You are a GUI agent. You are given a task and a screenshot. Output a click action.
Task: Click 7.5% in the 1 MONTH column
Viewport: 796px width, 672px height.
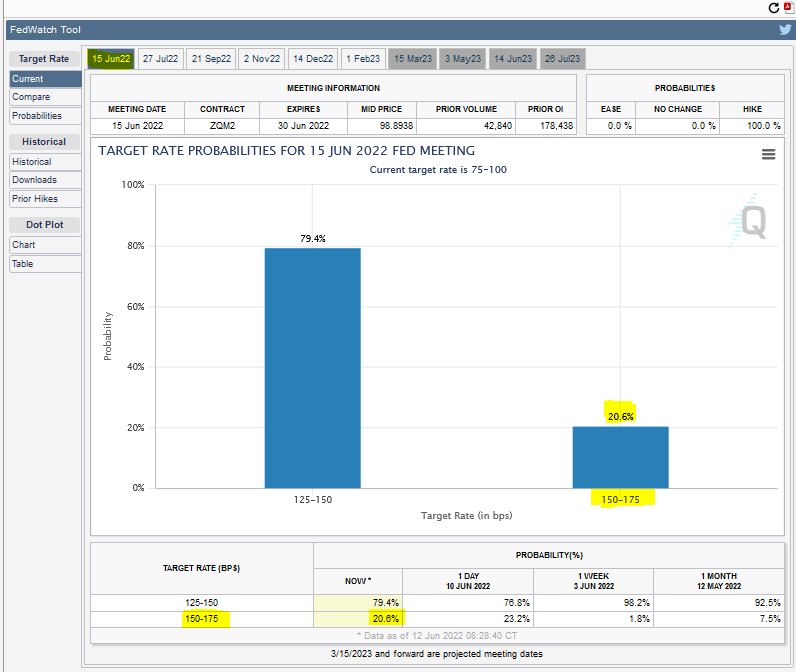pos(719,619)
